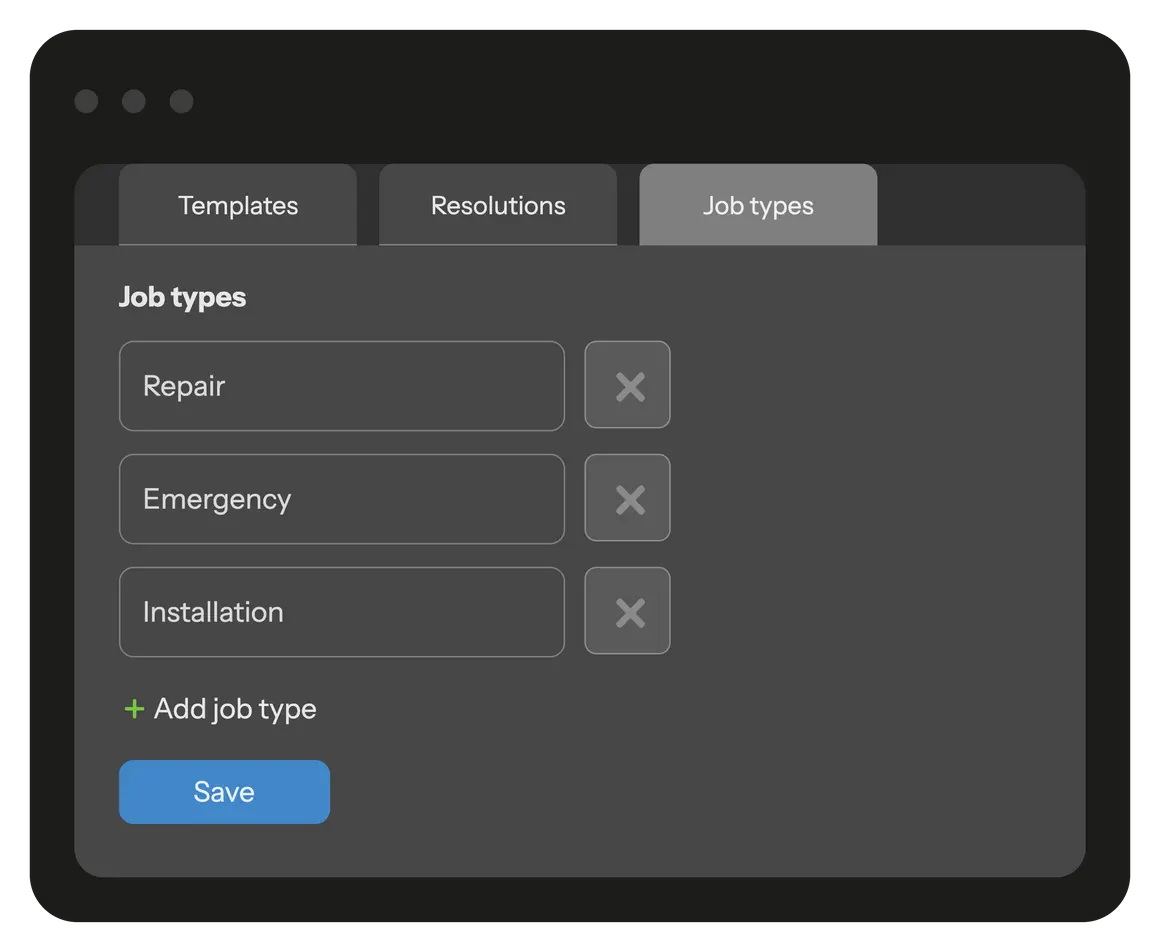Click the third window control dot
Image resolution: width=1160 pixels, height=952 pixels.
click(181, 101)
